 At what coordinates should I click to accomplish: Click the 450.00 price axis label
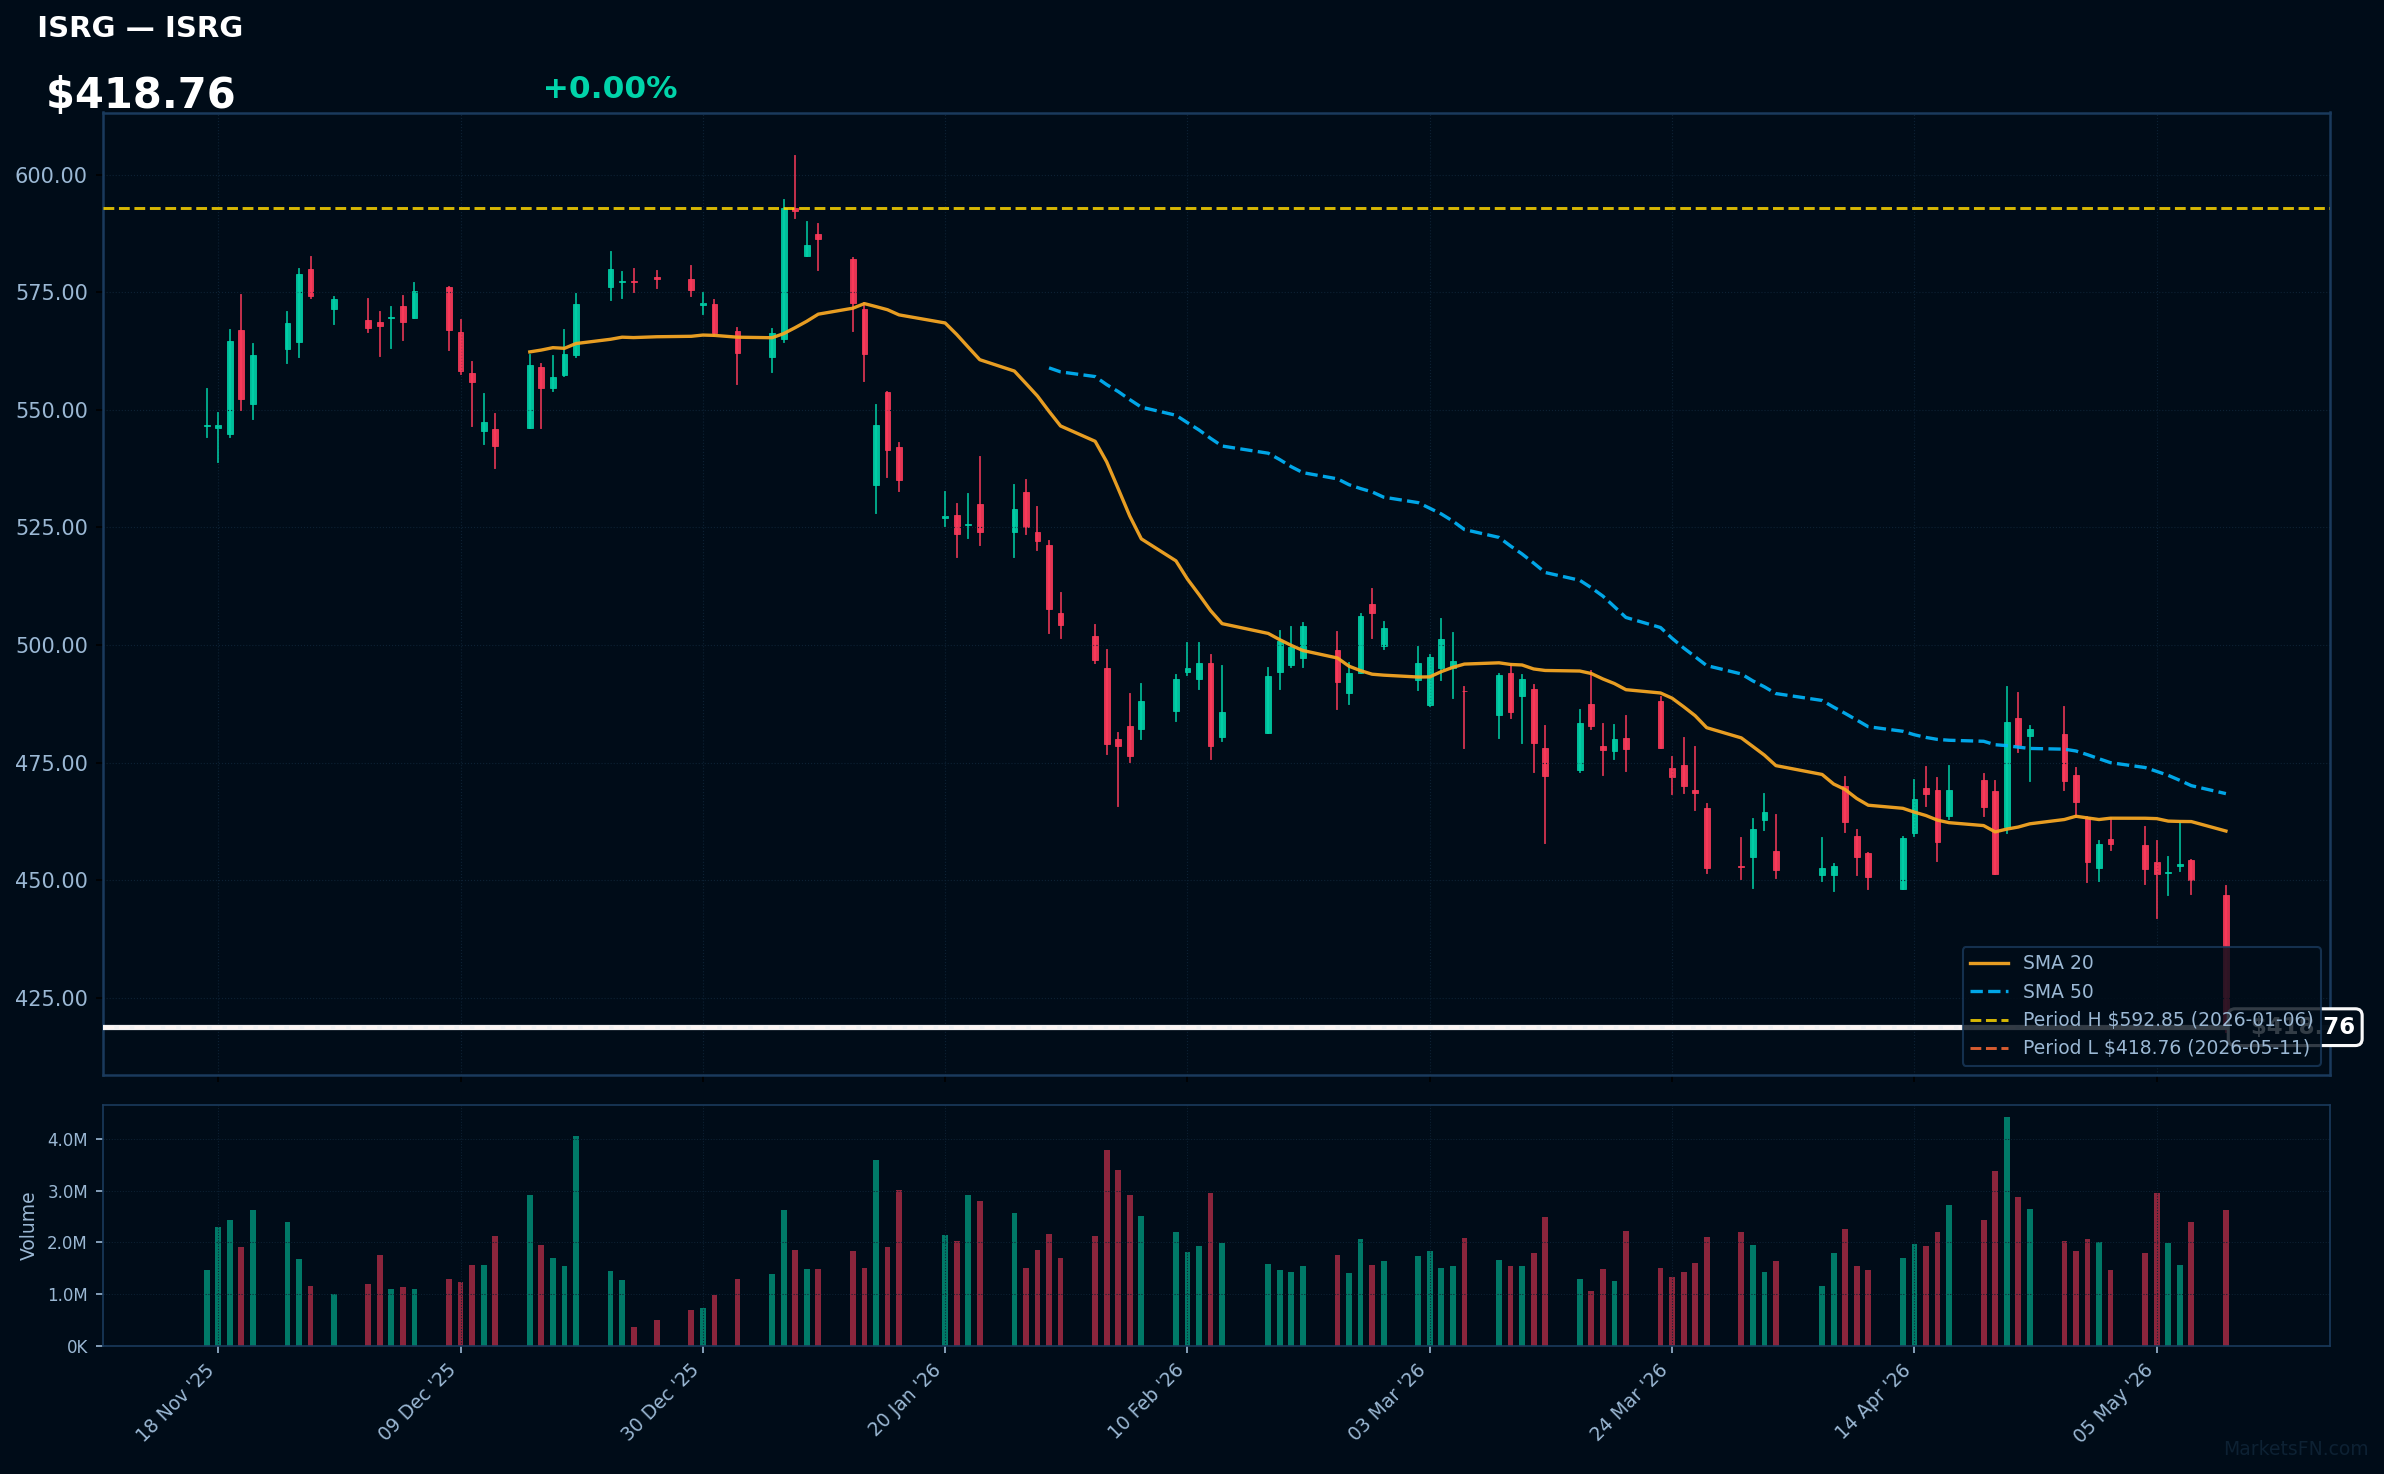pos(51,880)
